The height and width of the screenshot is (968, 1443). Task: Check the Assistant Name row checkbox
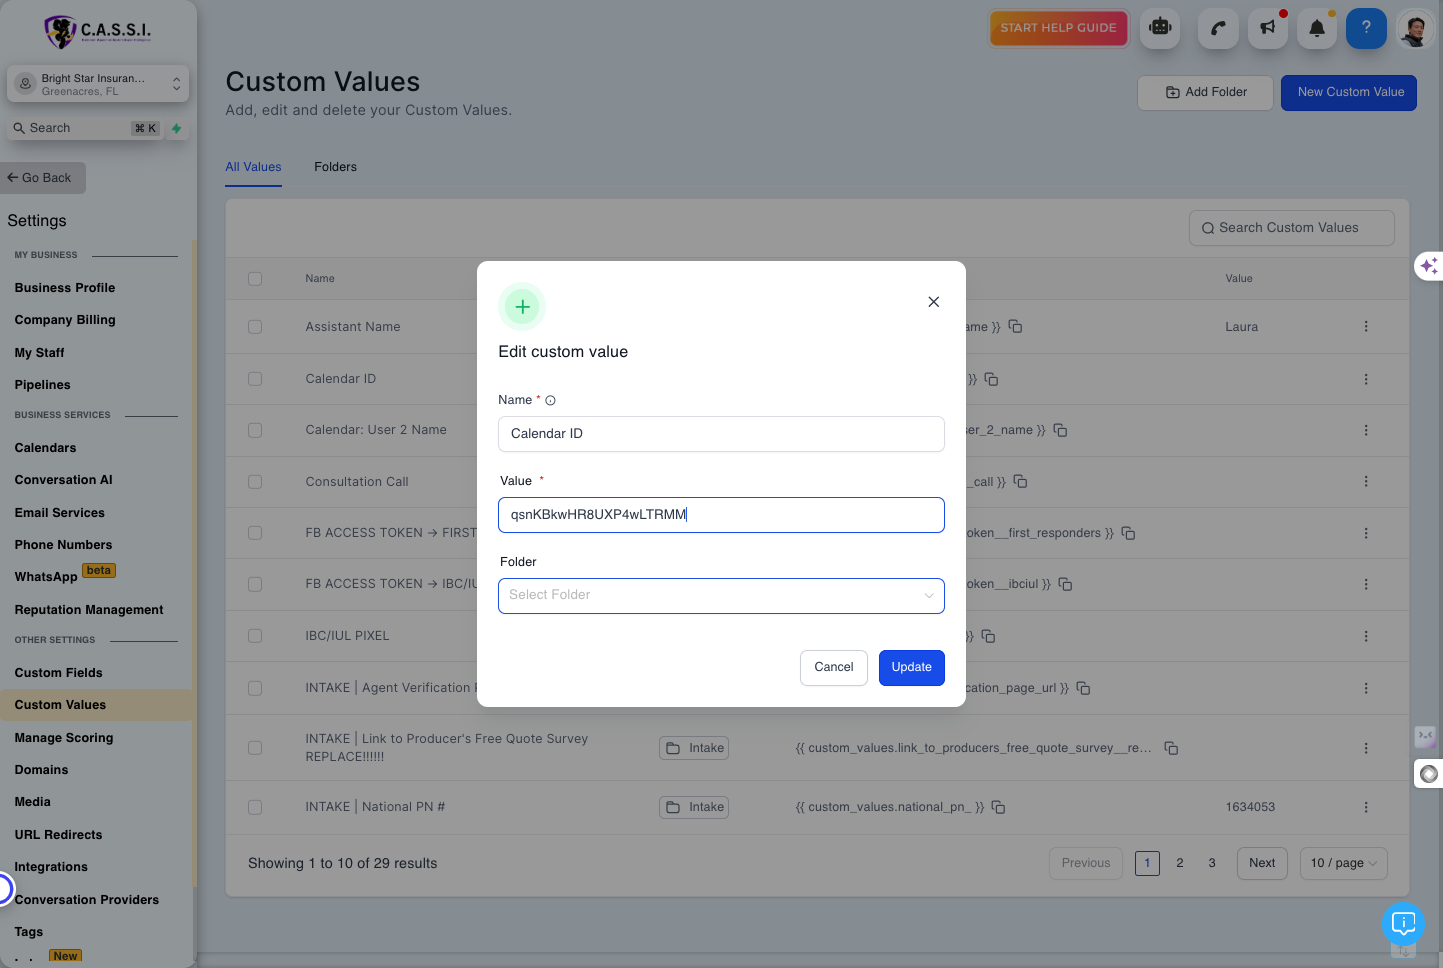(x=255, y=327)
